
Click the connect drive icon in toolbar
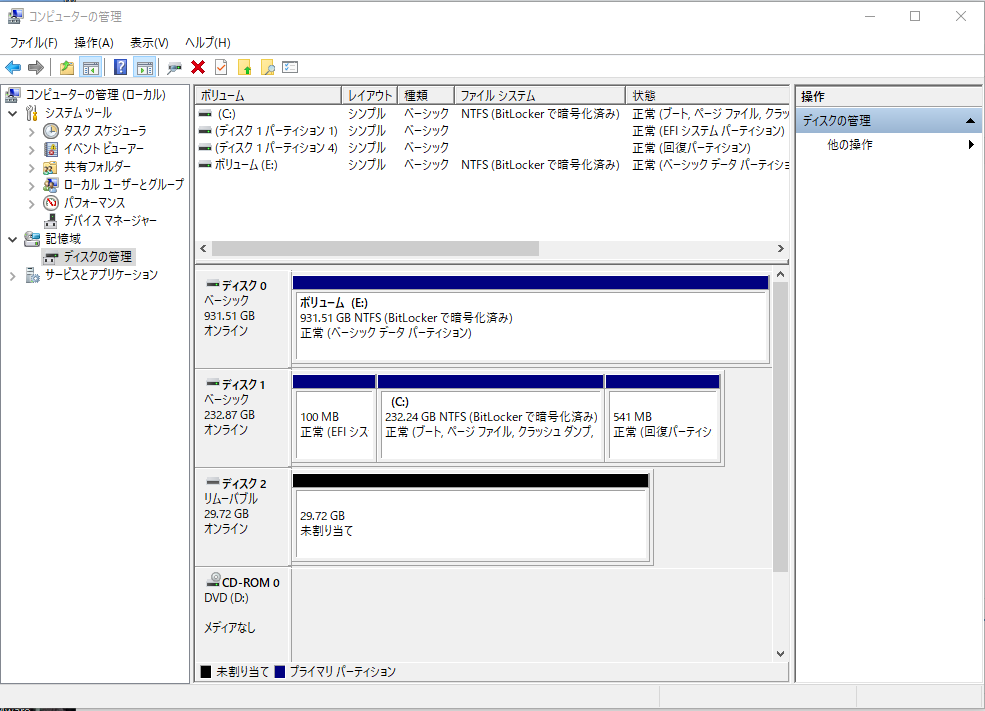click(175, 67)
